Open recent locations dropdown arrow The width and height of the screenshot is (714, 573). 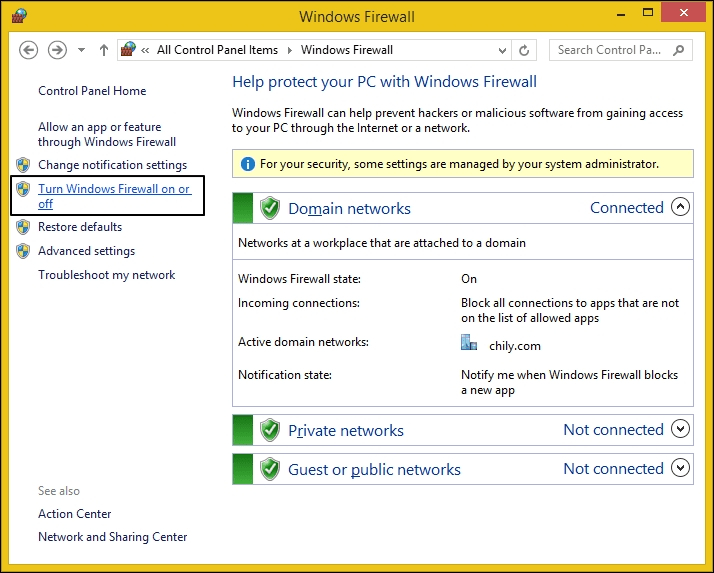[x=82, y=50]
